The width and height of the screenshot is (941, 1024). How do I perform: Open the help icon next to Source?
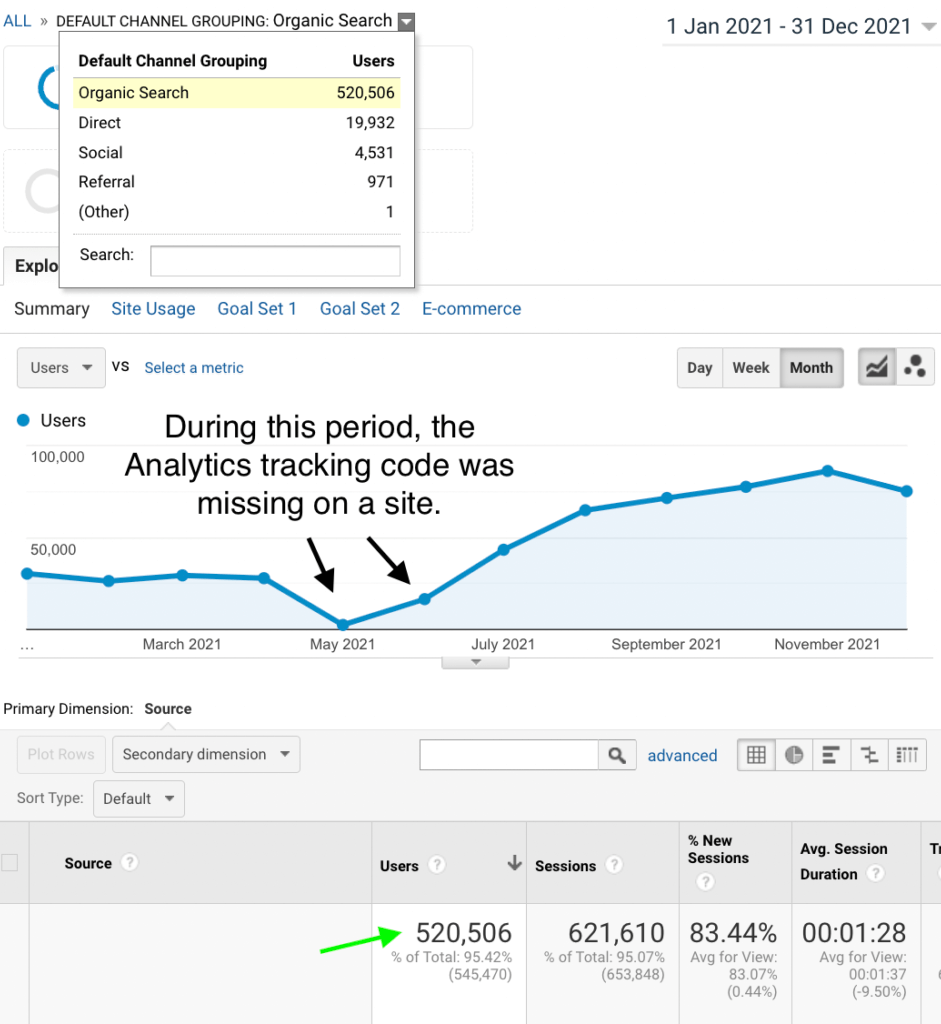(x=129, y=863)
